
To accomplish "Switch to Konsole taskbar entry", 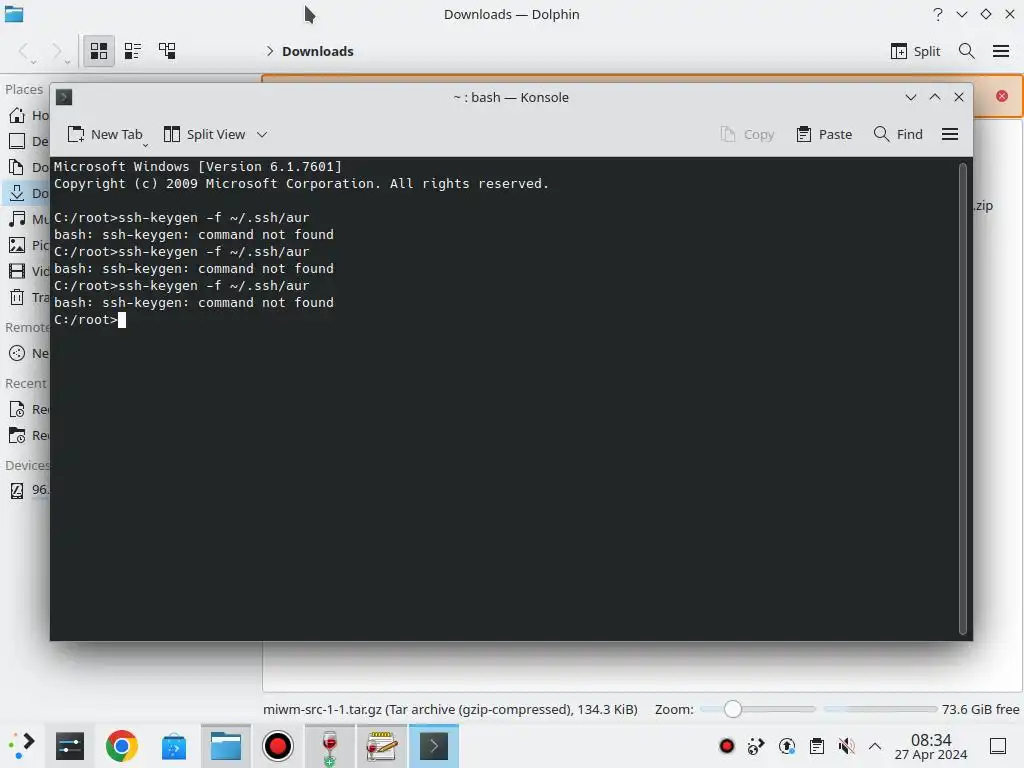I will click(434, 746).
